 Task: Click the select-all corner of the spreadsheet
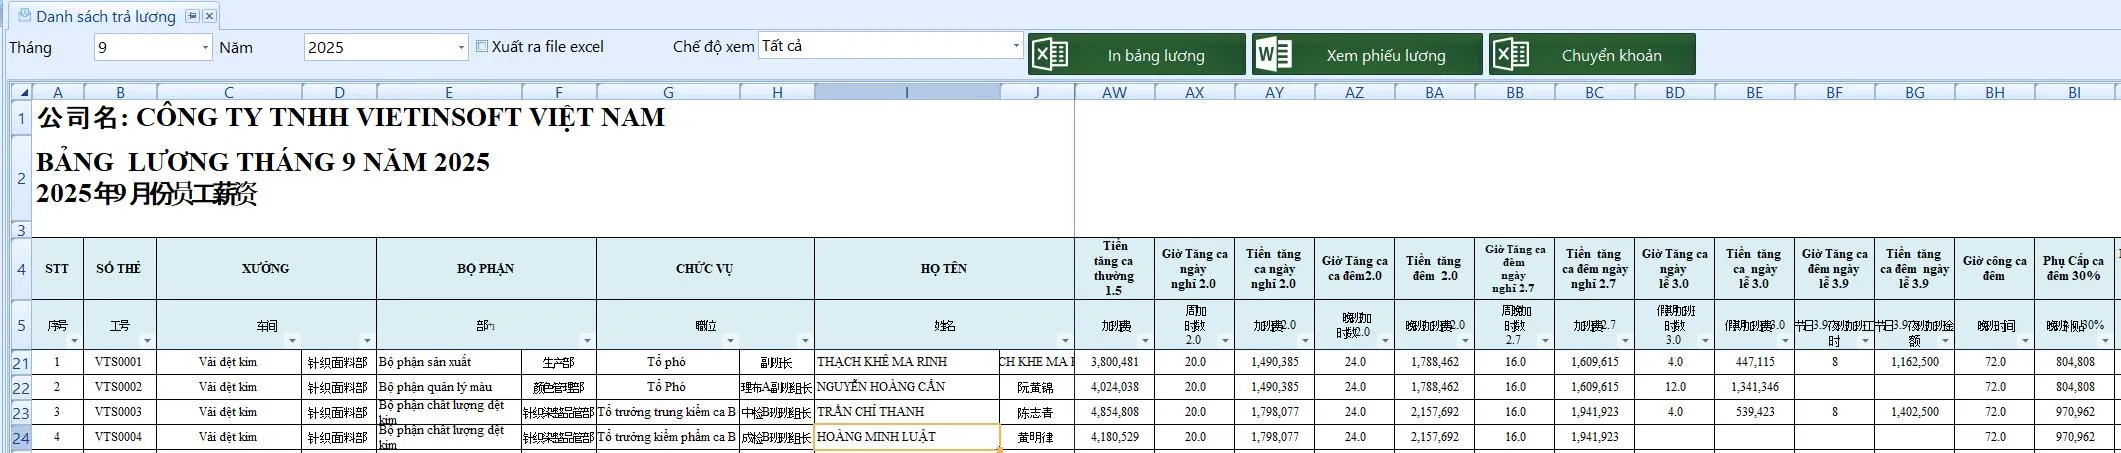click(21, 92)
